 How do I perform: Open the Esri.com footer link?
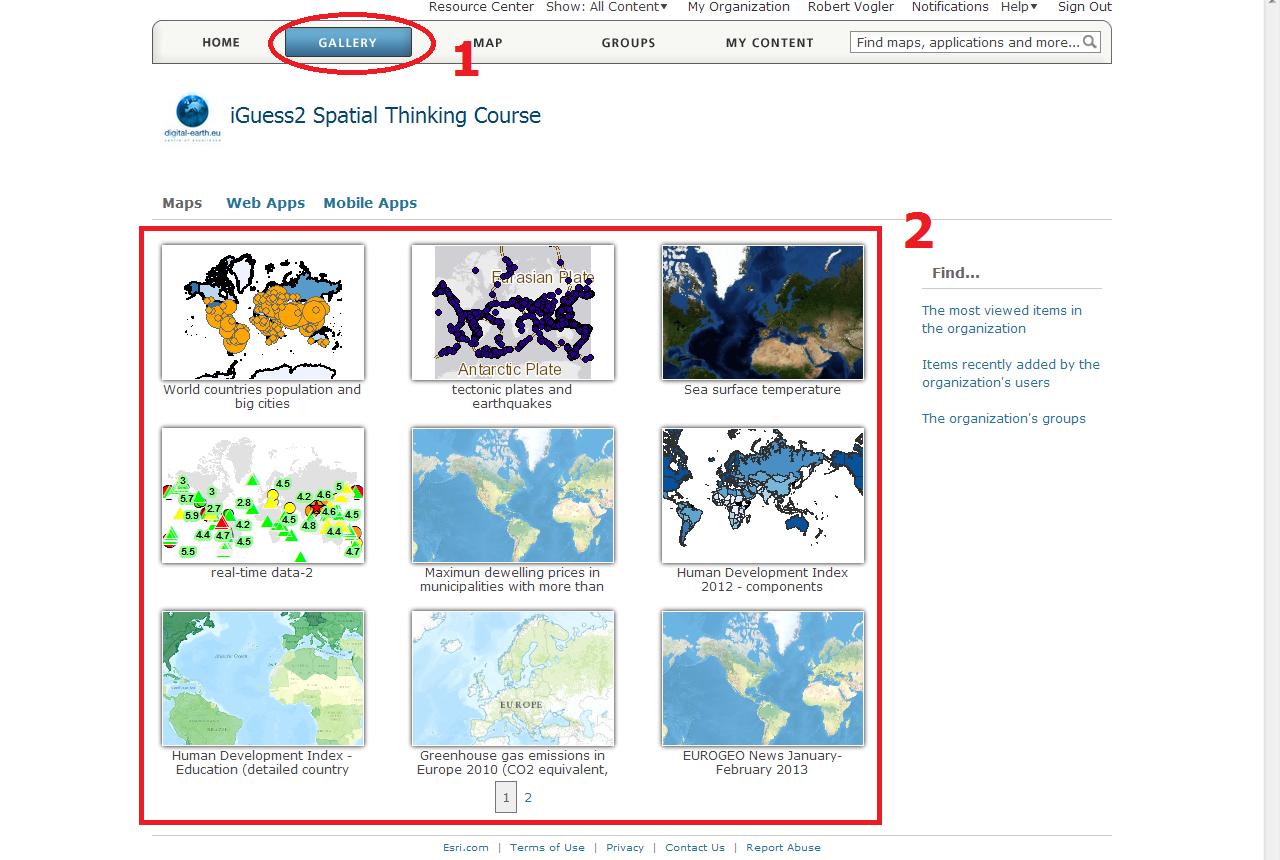[x=466, y=848]
